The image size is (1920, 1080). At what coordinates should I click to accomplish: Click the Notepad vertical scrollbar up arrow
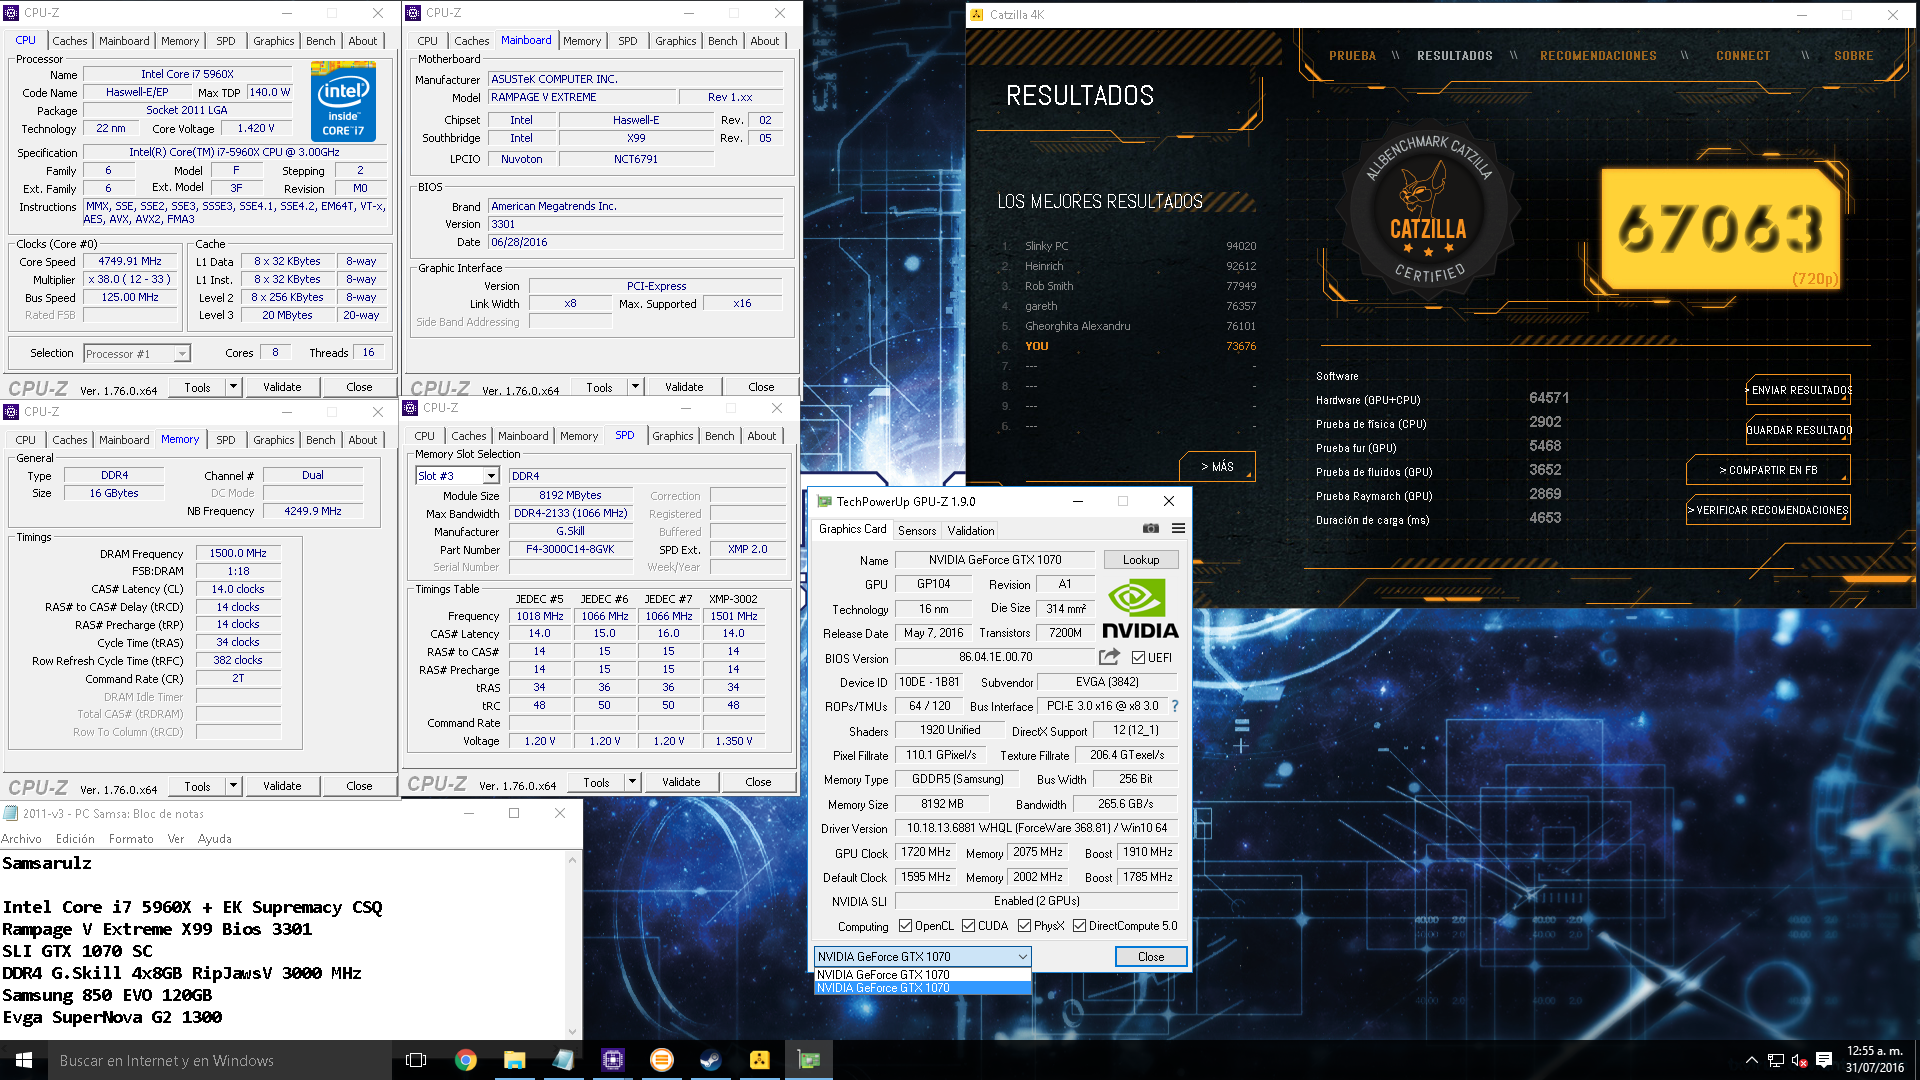pos(573,860)
